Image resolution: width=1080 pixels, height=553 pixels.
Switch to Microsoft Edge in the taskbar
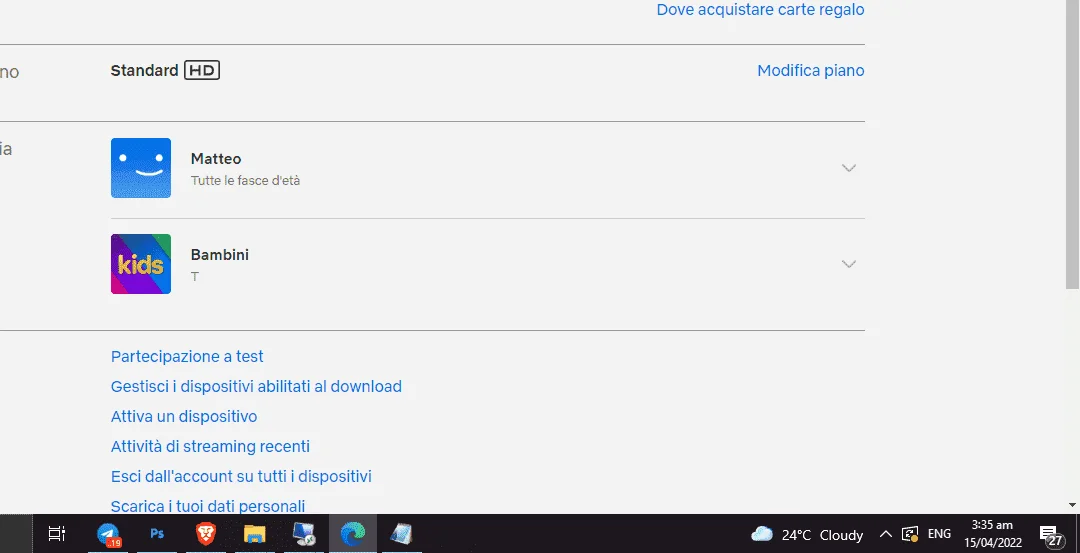(x=353, y=534)
